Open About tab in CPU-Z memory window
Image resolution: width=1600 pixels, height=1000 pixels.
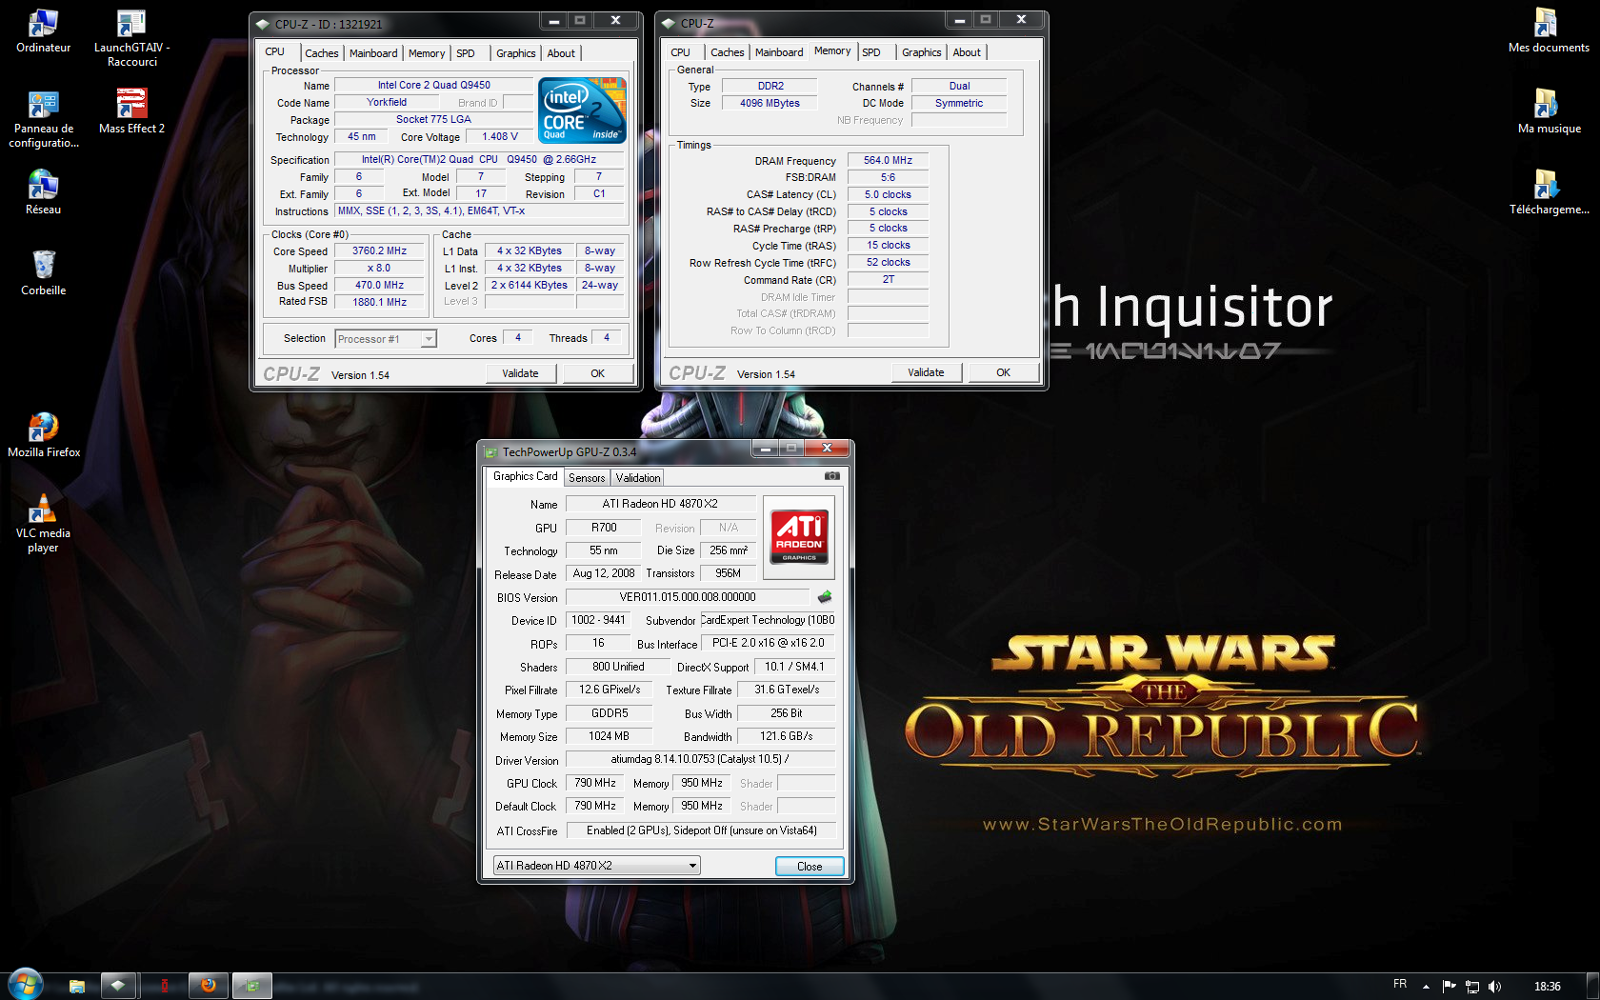(x=967, y=52)
